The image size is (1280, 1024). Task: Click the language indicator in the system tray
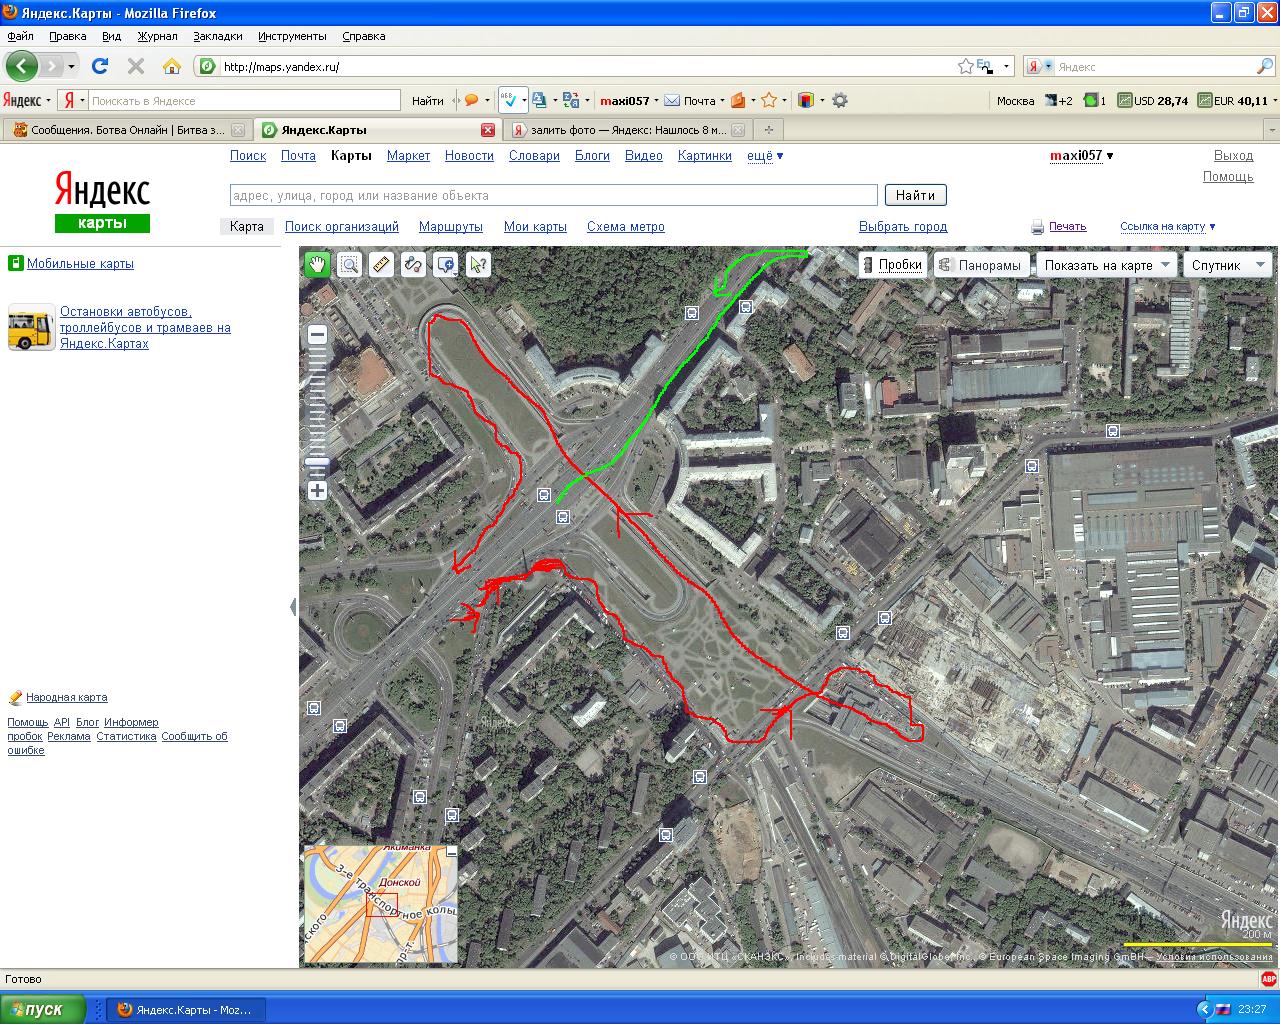click(x=1221, y=1009)
